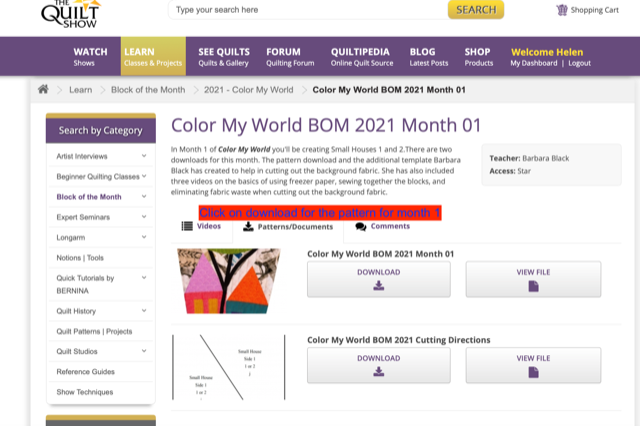640x426 pixels.
Task: Click download arrow icon for Month 01
Action: pos(378,286)
